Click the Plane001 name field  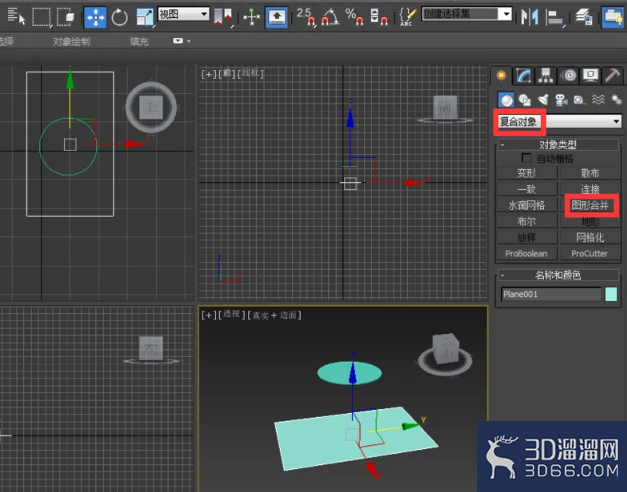point(551,294)
